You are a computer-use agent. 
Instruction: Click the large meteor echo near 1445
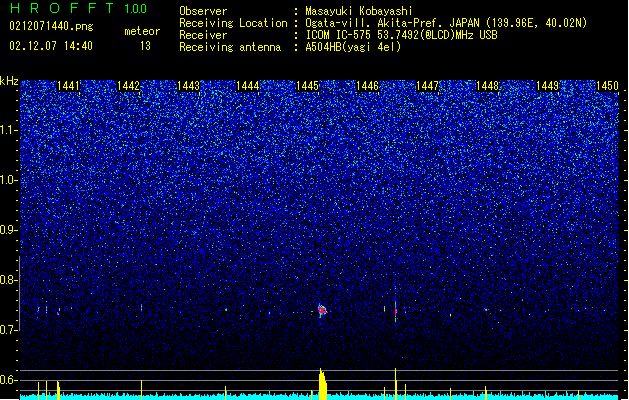322,310
